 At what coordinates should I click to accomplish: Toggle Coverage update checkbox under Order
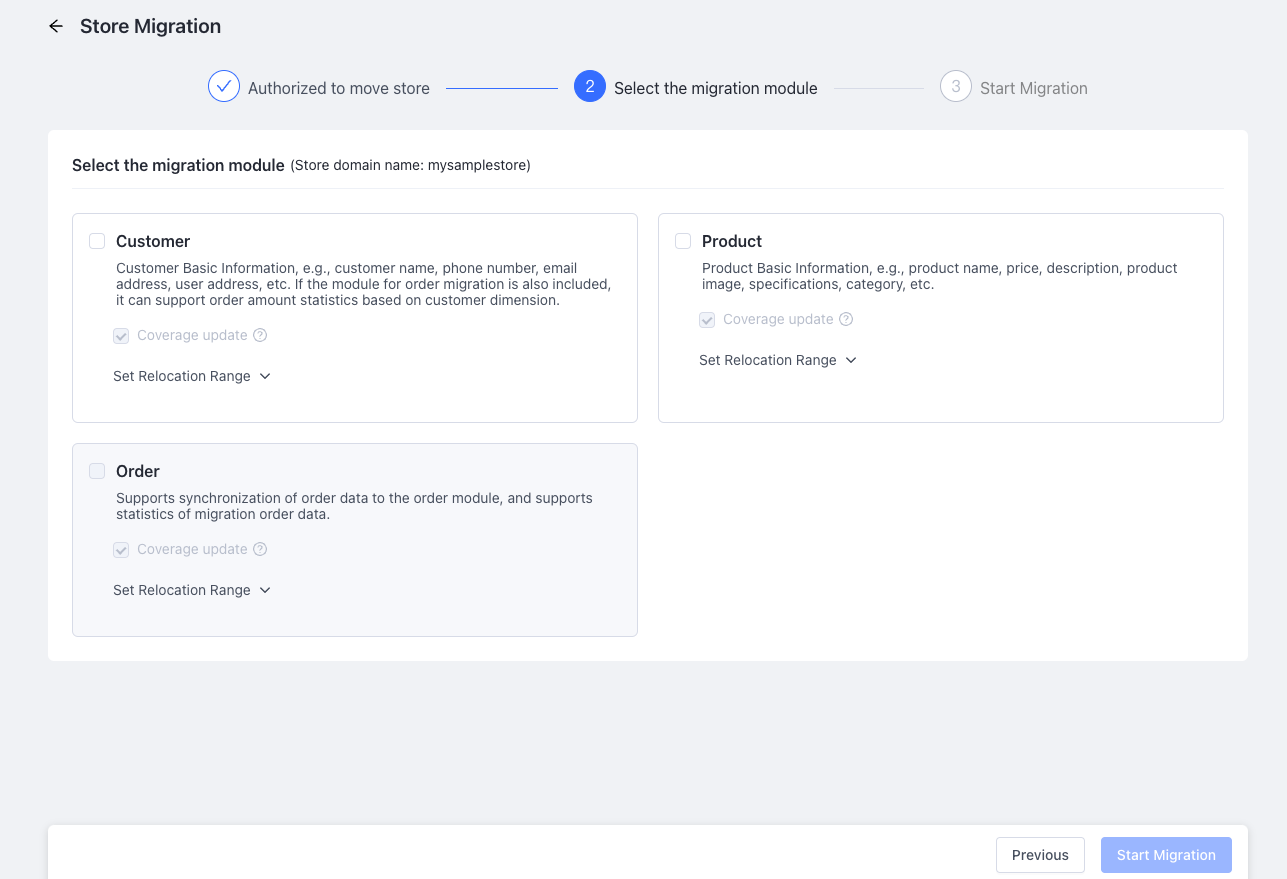click(121, 550)
